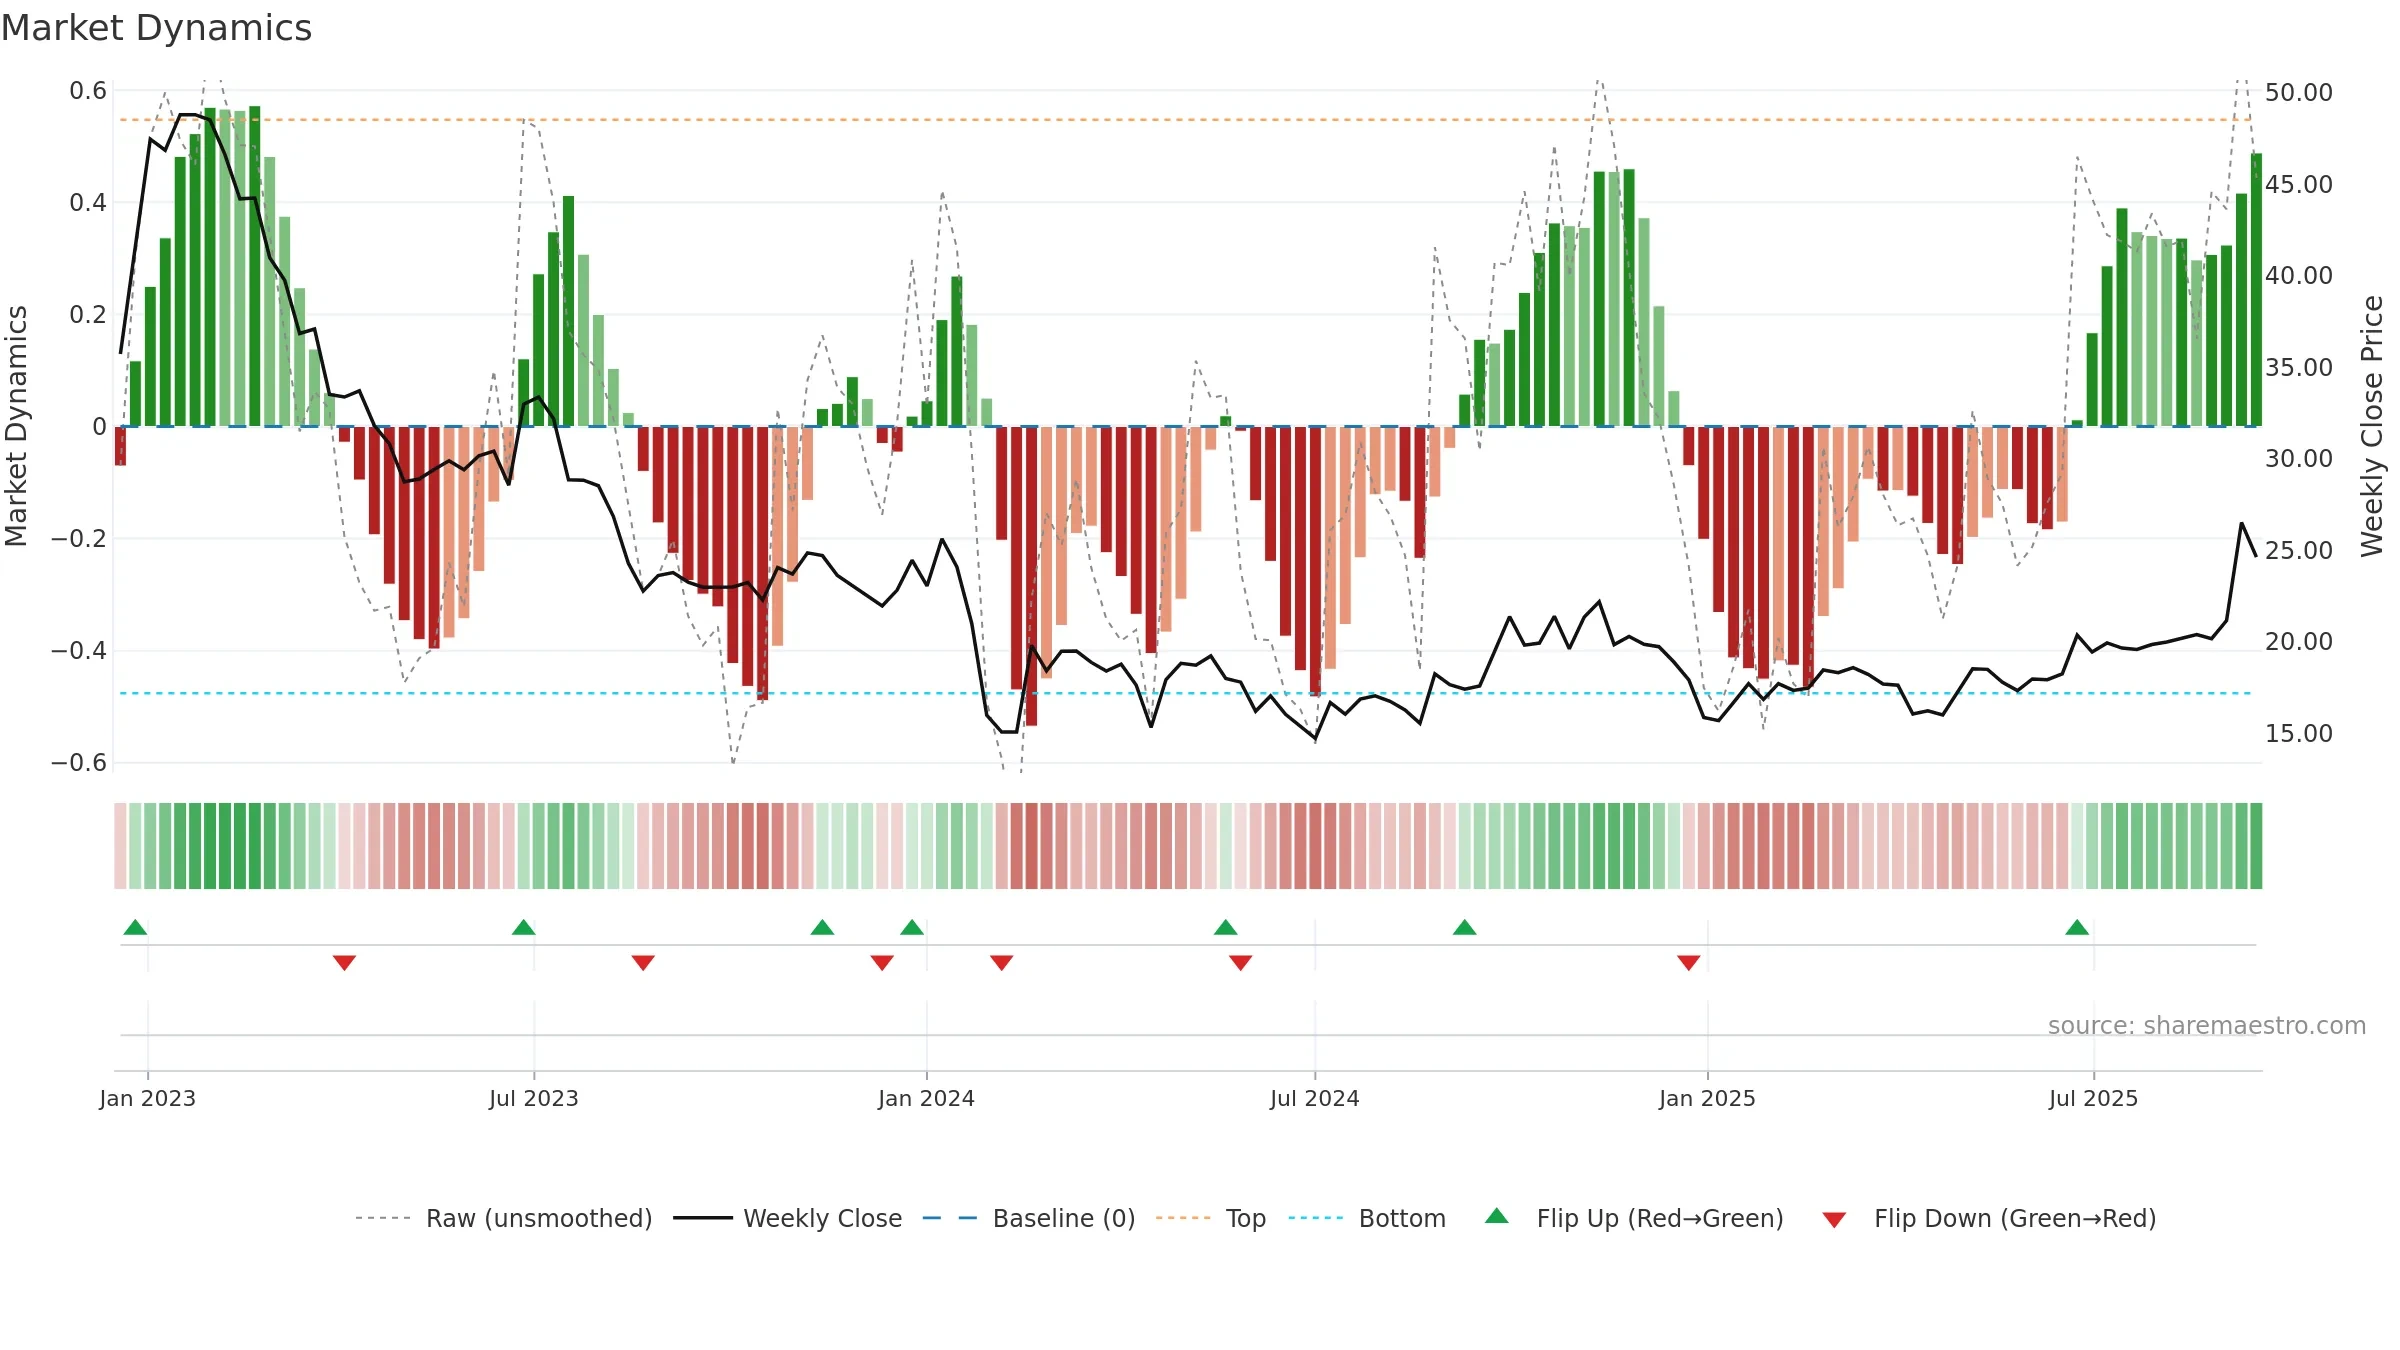This screenshot has width=2400, height=1350.
Task: Click the 0.6 left axis tick label
Action: (88, 91)
